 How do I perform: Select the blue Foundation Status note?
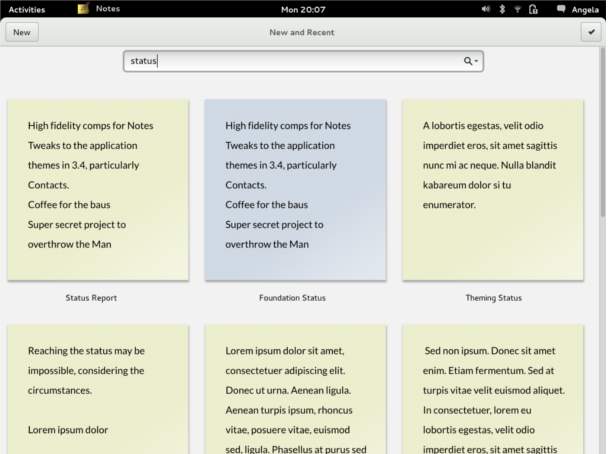pyautogui.click(x=295, y=190)
